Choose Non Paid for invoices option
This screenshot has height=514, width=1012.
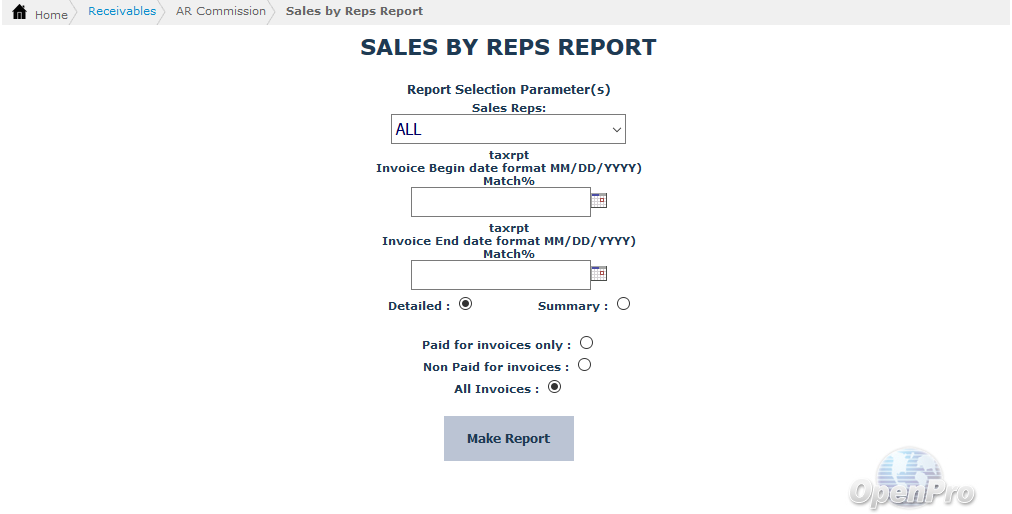pos(584,365)
